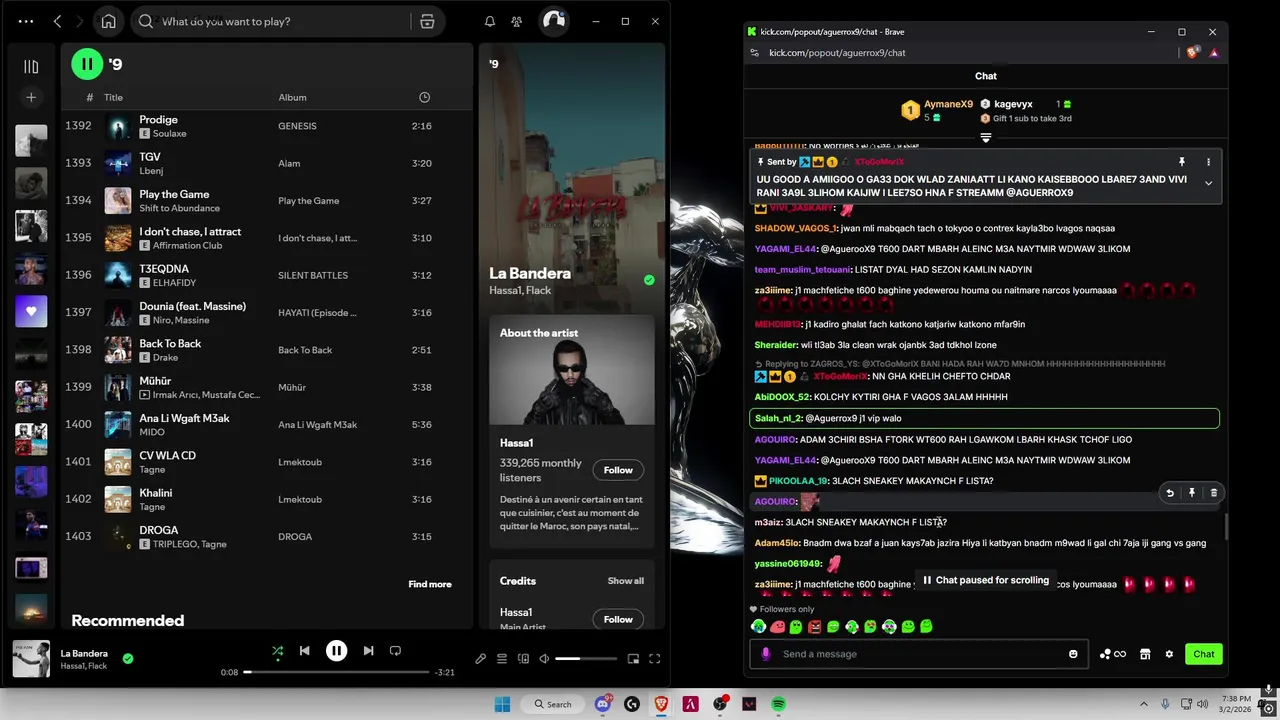Open the play queue

pos(502,659)
